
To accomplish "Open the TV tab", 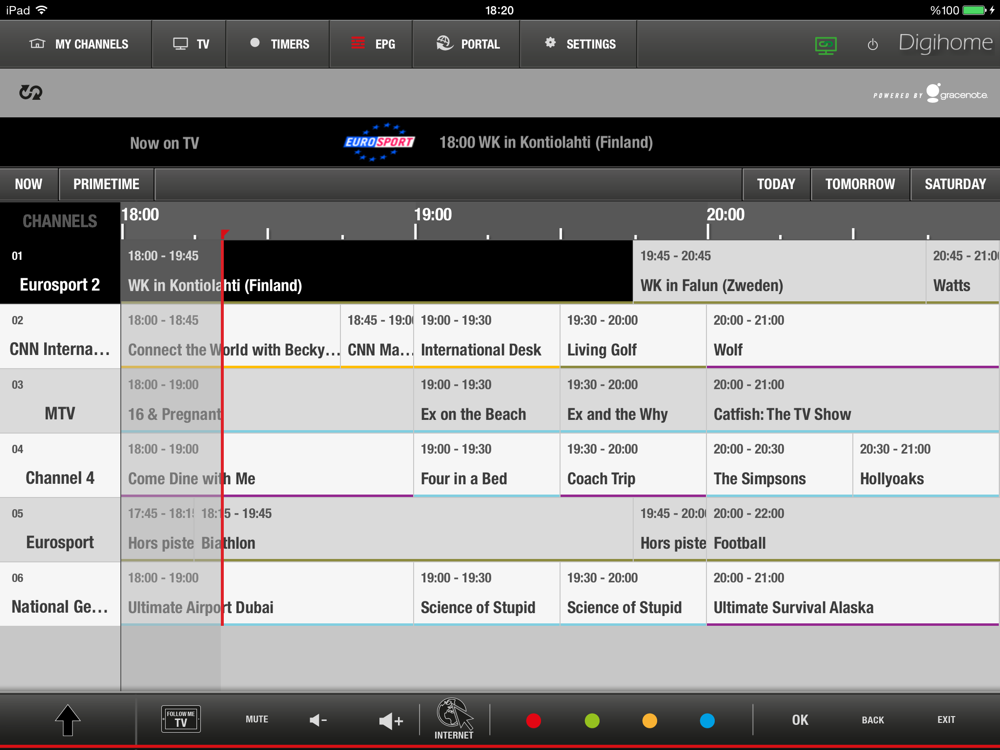I will 189,44.
